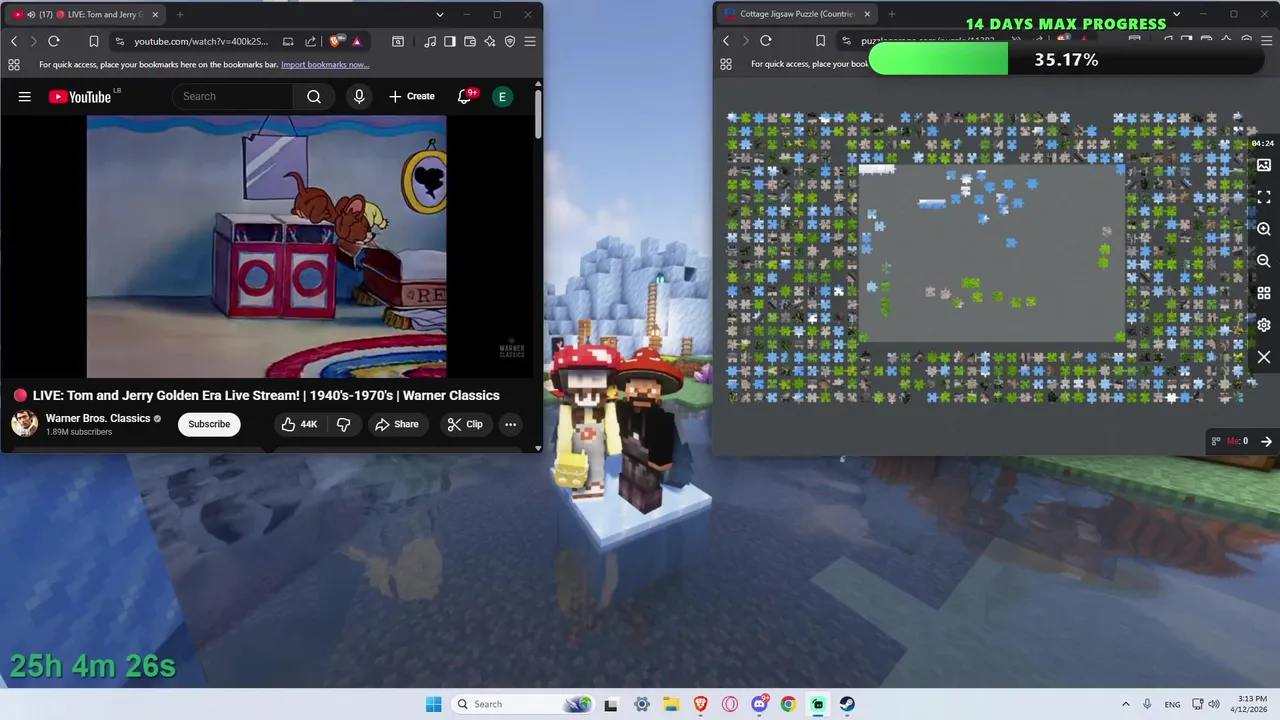Arrange puzzle pieces grid icon
The image size is (1280, 720).
coord(1264,293)
